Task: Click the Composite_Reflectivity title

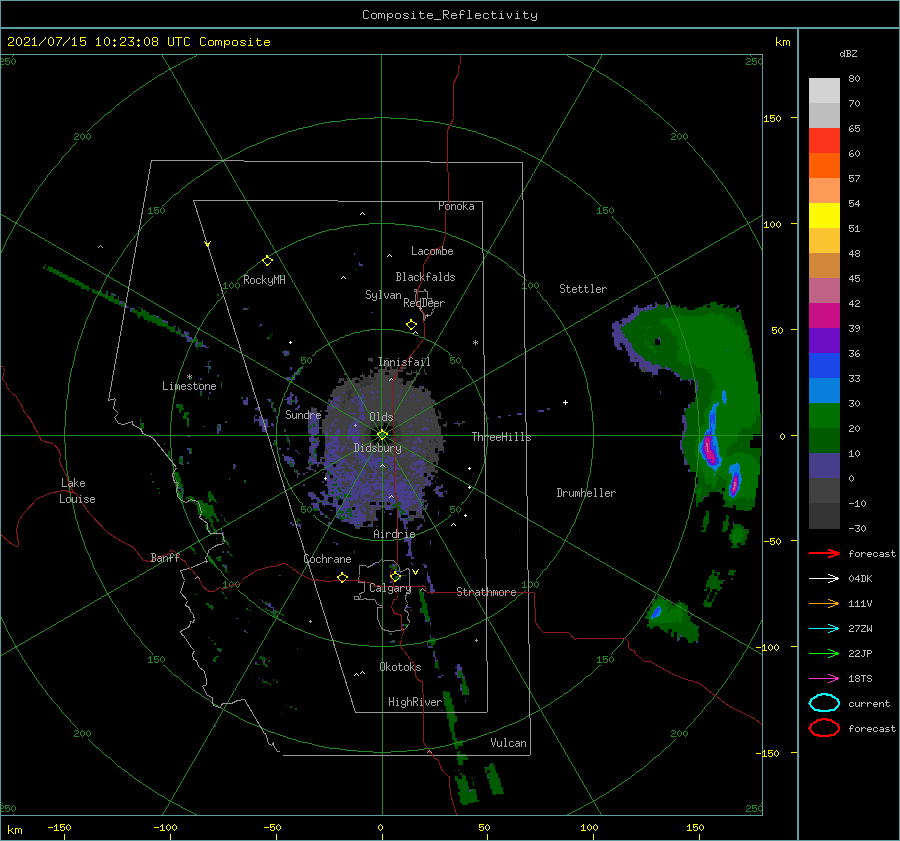Action: [x=449, y=15]
